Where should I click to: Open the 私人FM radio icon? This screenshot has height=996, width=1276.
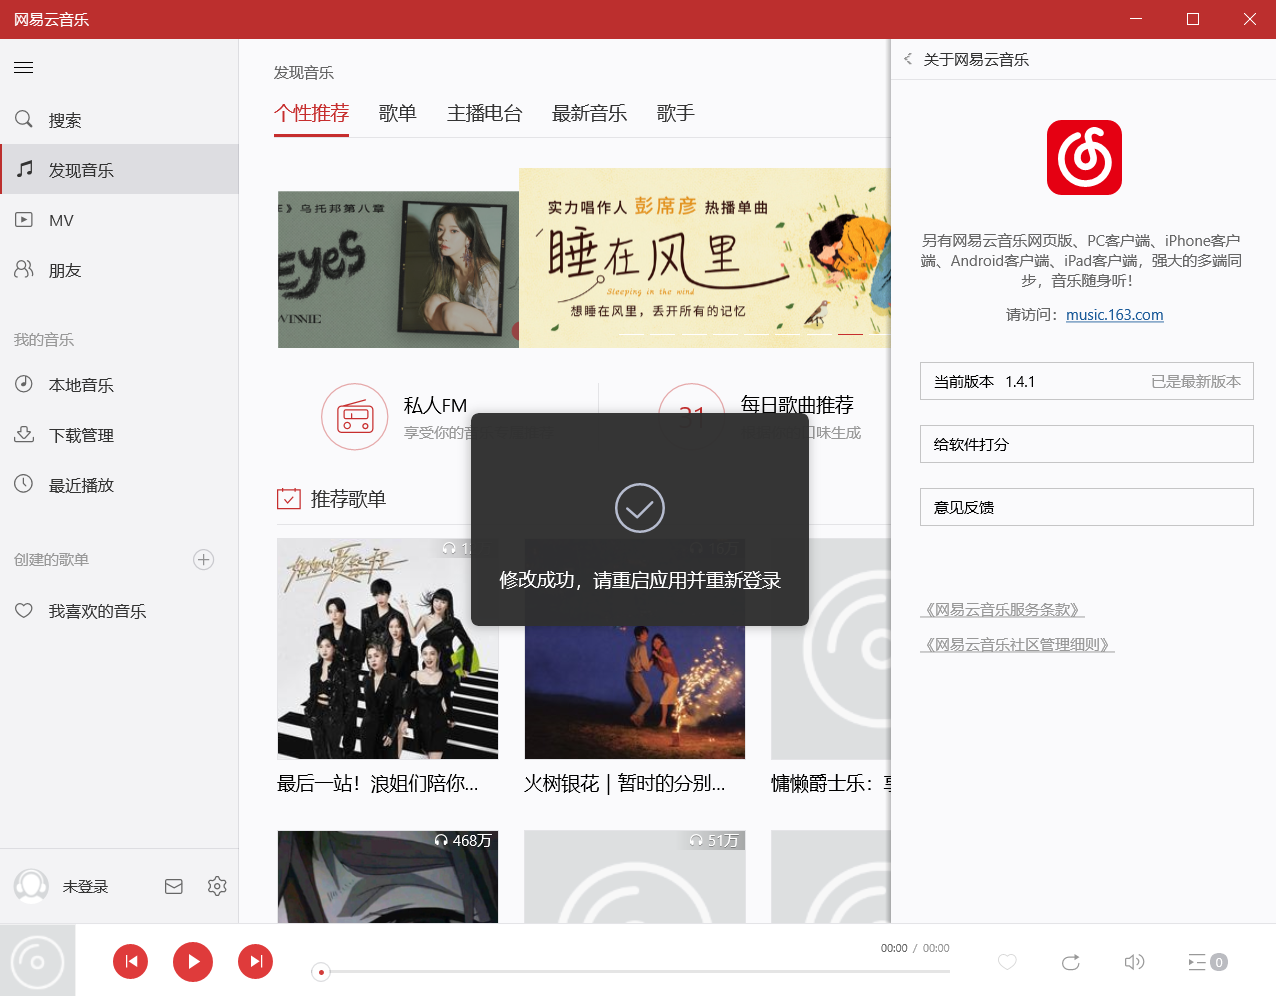tap(355, 417)
